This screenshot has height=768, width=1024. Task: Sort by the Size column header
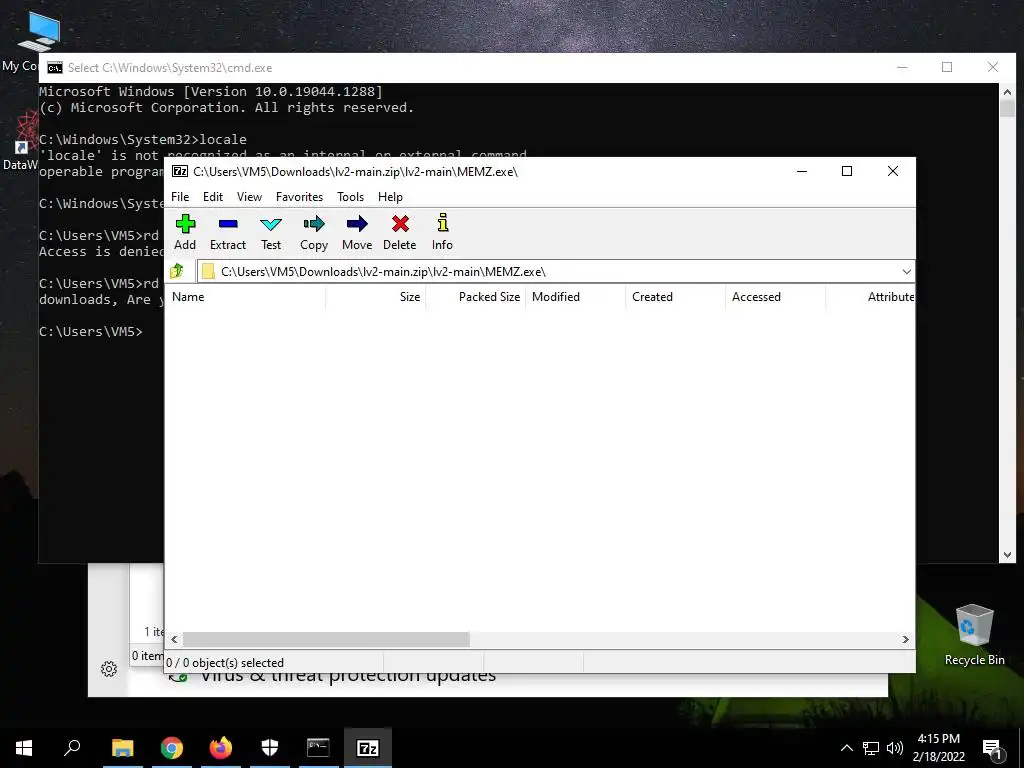376,296
